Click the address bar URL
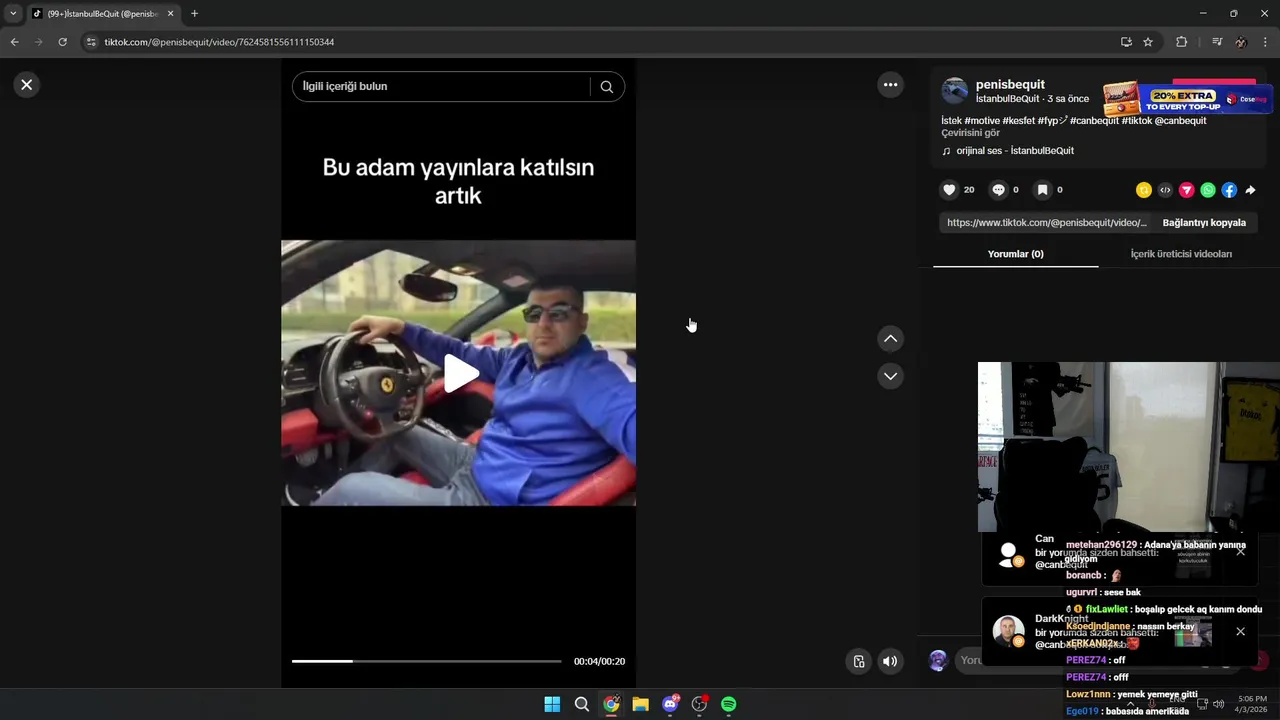The image size is (1280, 720). pos(219,42)
